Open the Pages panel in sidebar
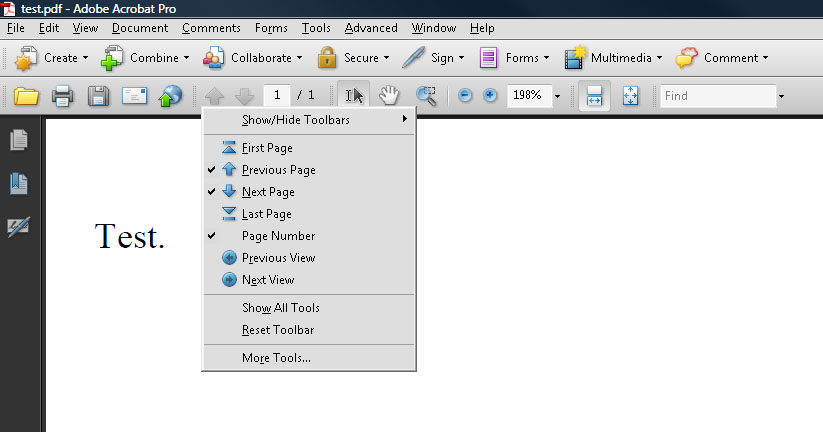The height and width of the screenshot is (432, 823). click(19, 140)
